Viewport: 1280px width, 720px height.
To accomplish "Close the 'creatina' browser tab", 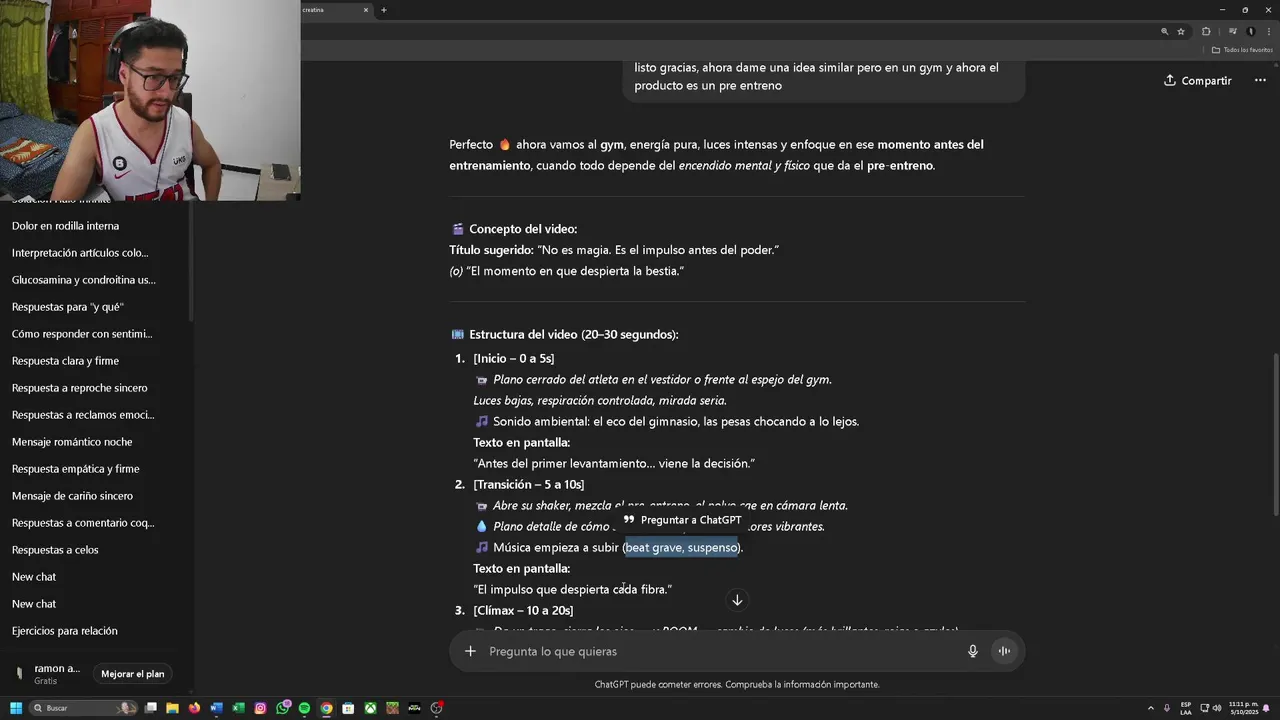I will (365, 10).
